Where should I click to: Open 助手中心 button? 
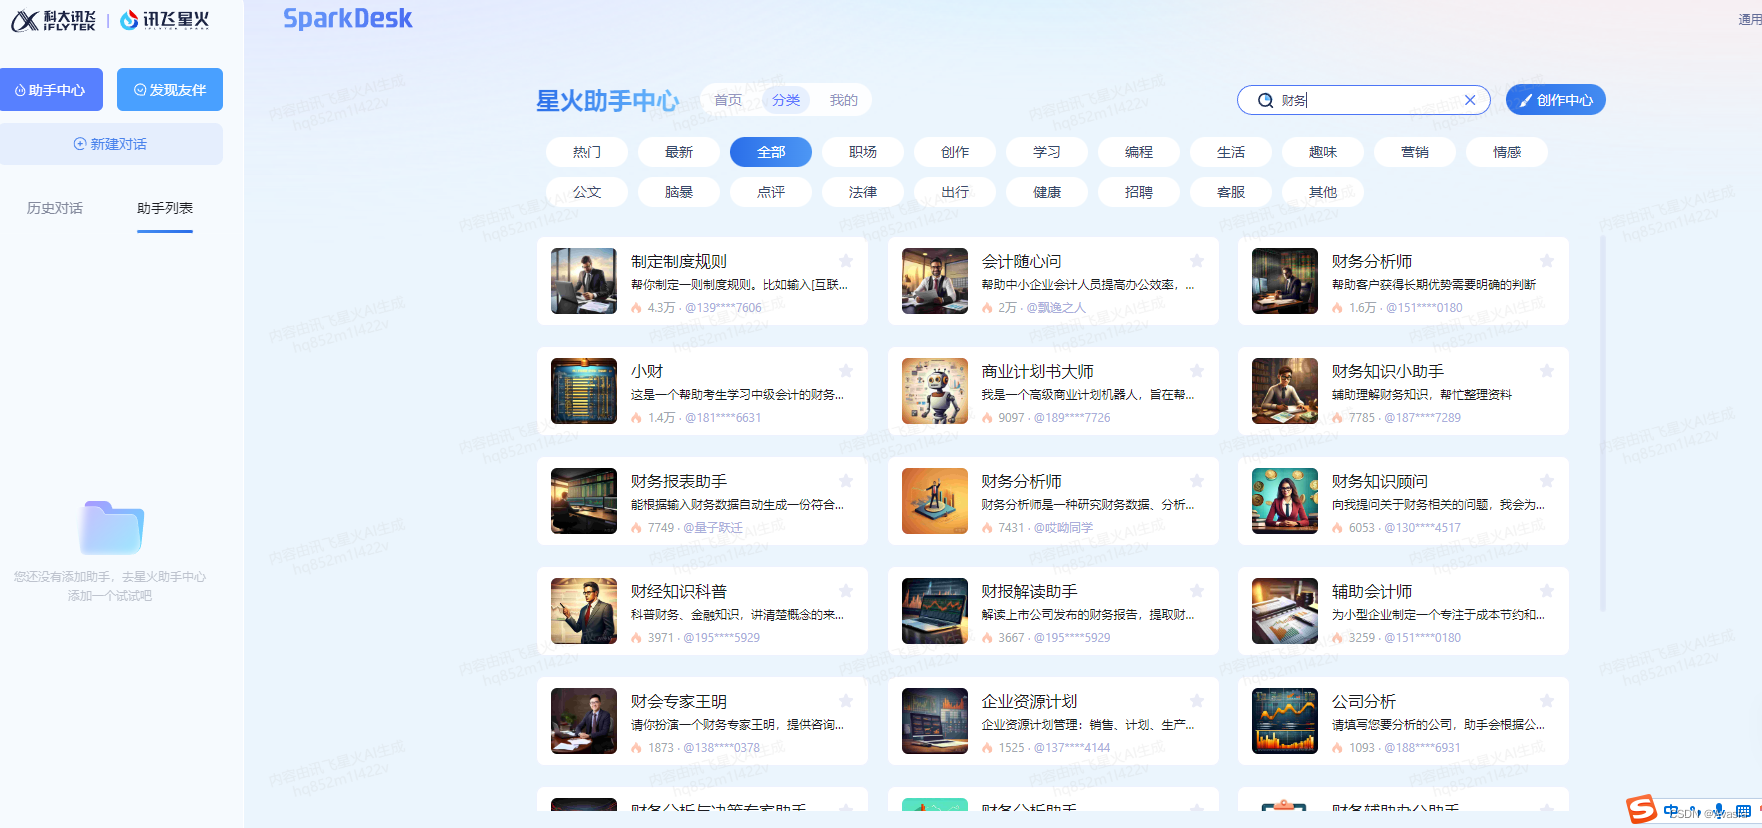(51, 90)
